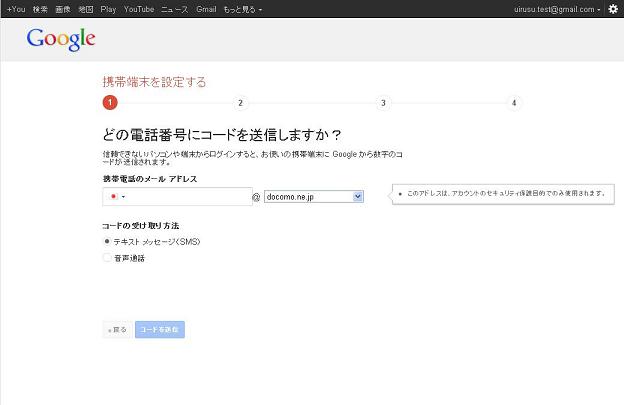Select テキスト メッセージ(SMS) radio option
The width and height of the screenshot is (624, 405).
point(107,241)
